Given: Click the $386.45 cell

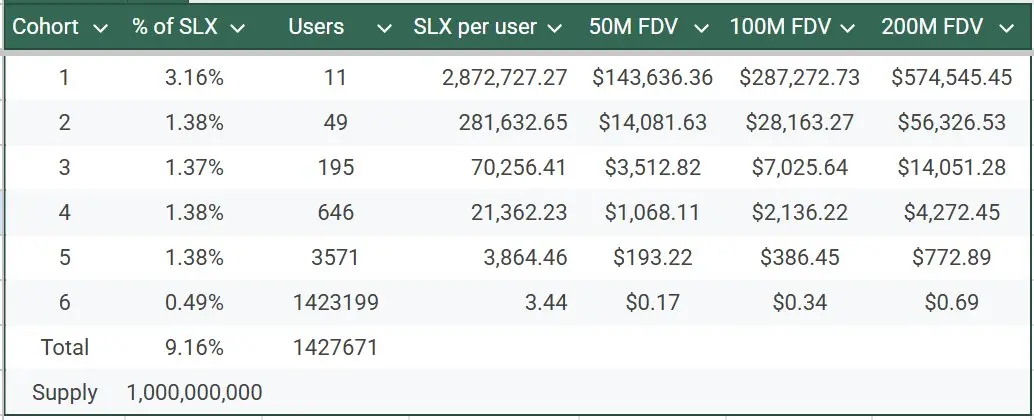Looking at the screenshot, I should [798, 257].
